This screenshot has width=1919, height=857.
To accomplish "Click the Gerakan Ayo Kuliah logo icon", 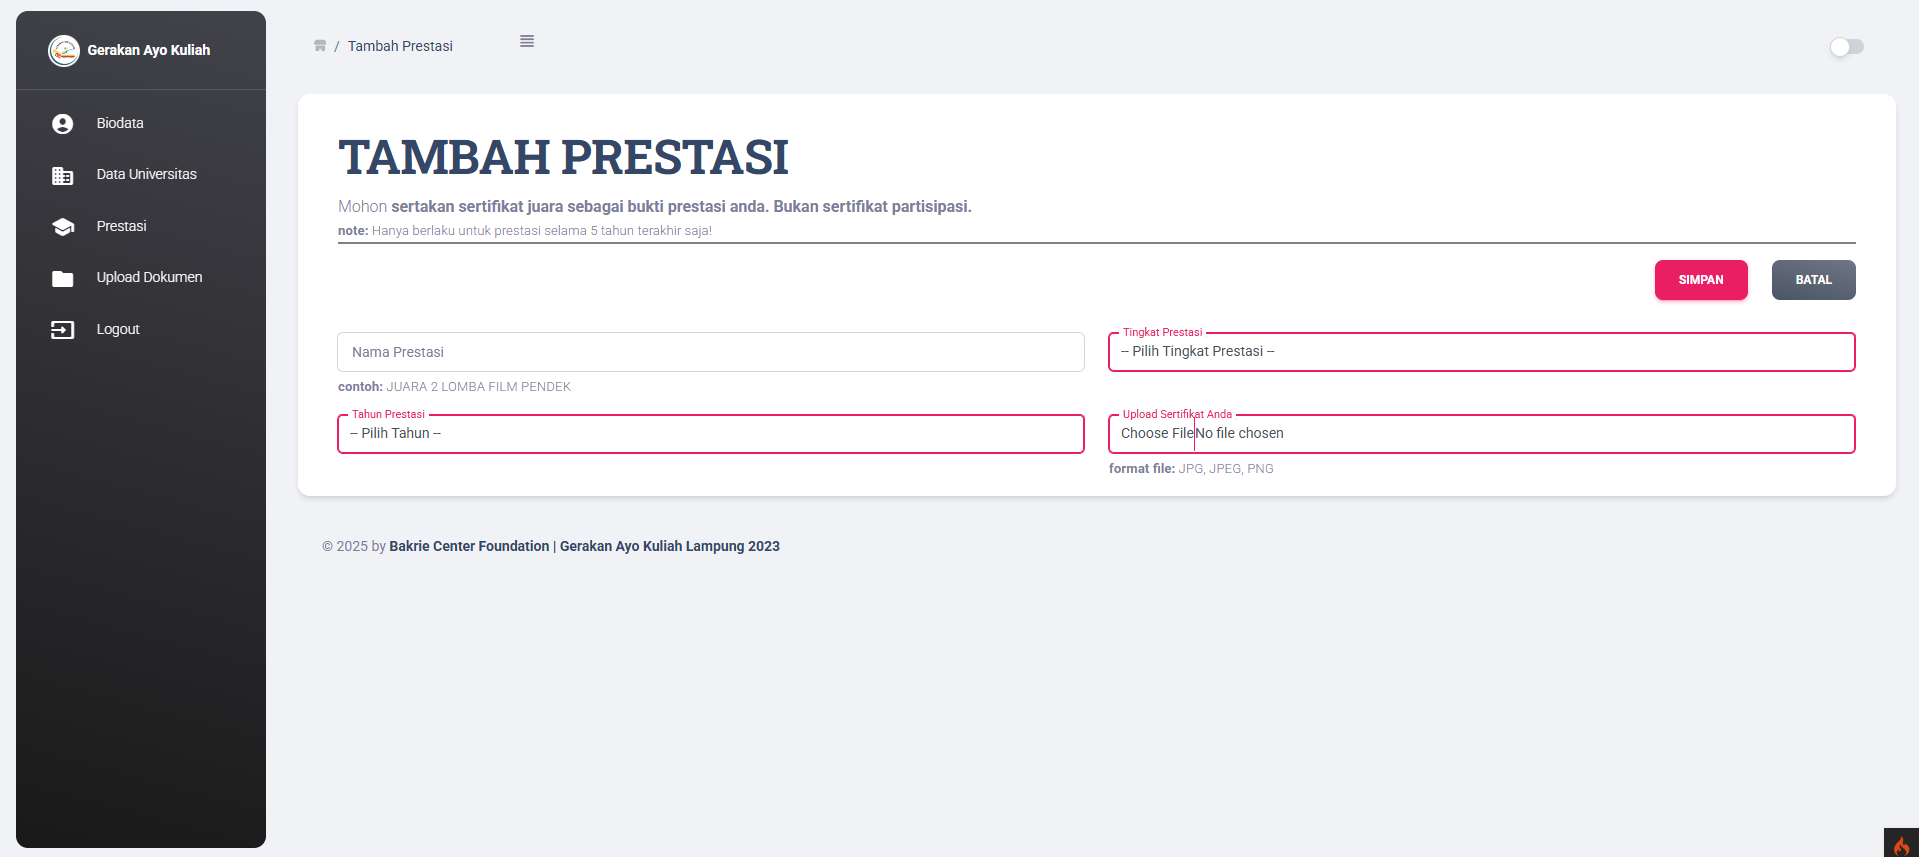I will (x=64, y=50).
